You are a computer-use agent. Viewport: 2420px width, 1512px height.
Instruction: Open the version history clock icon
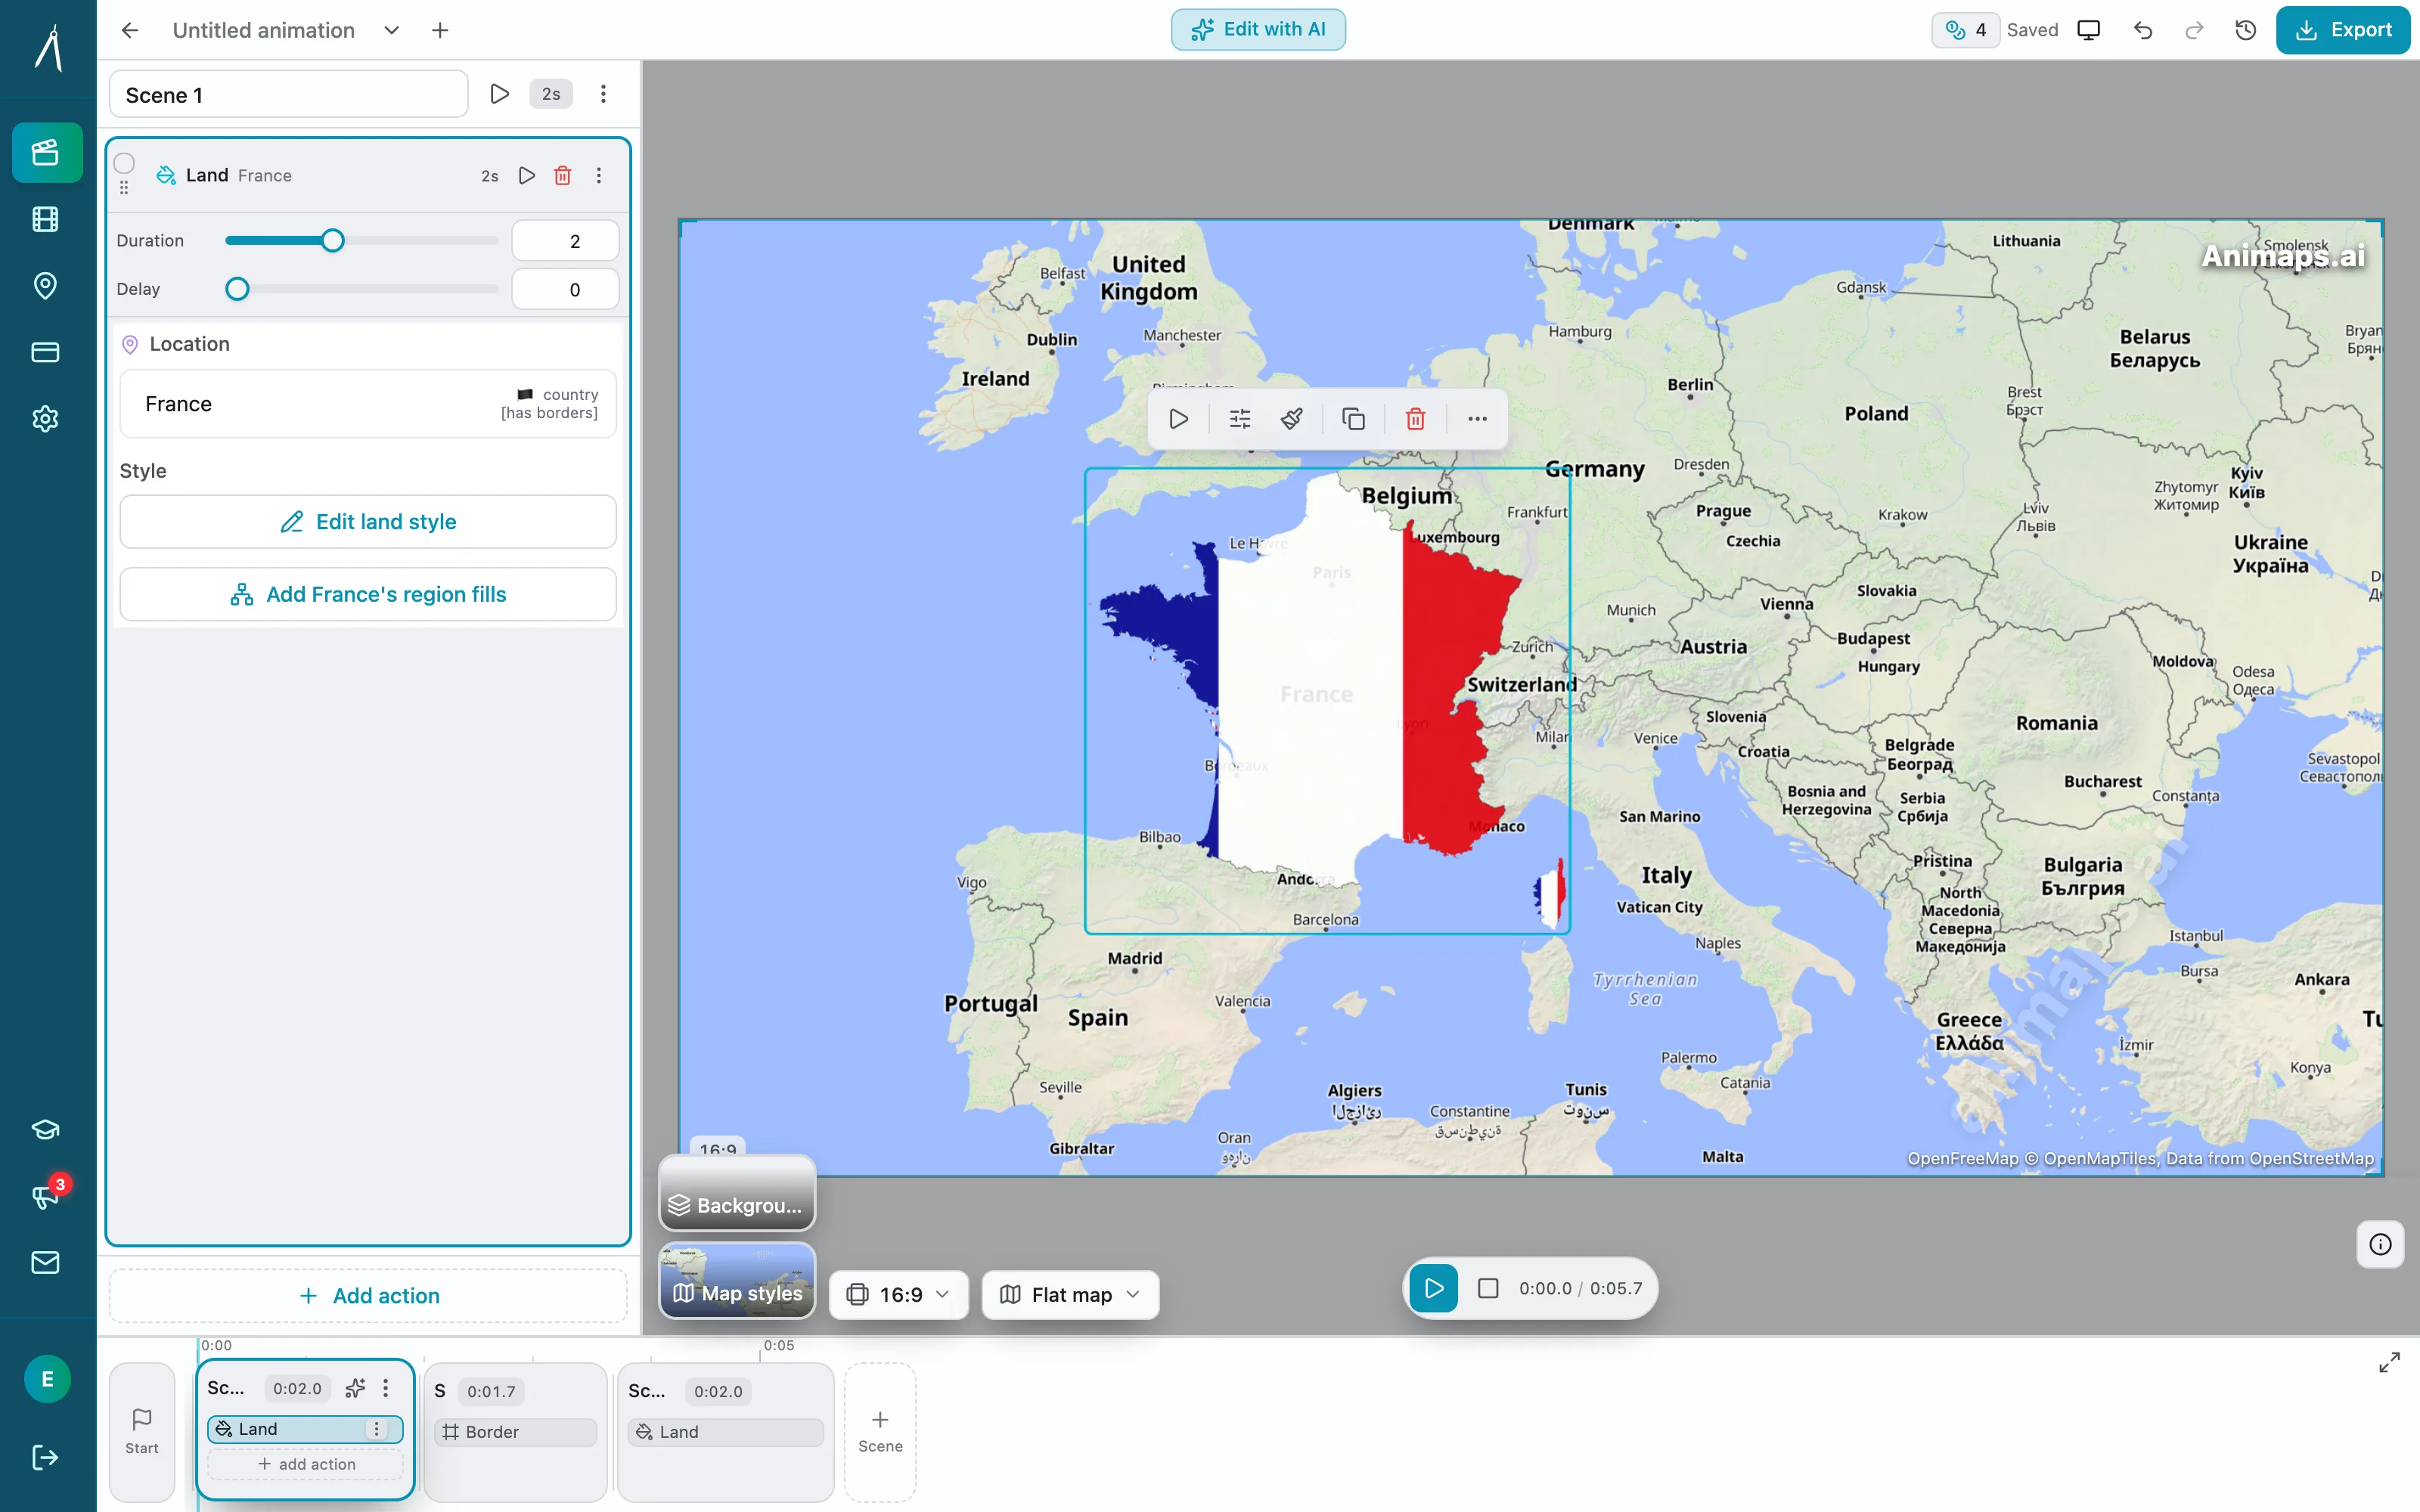click(2246, 30)
